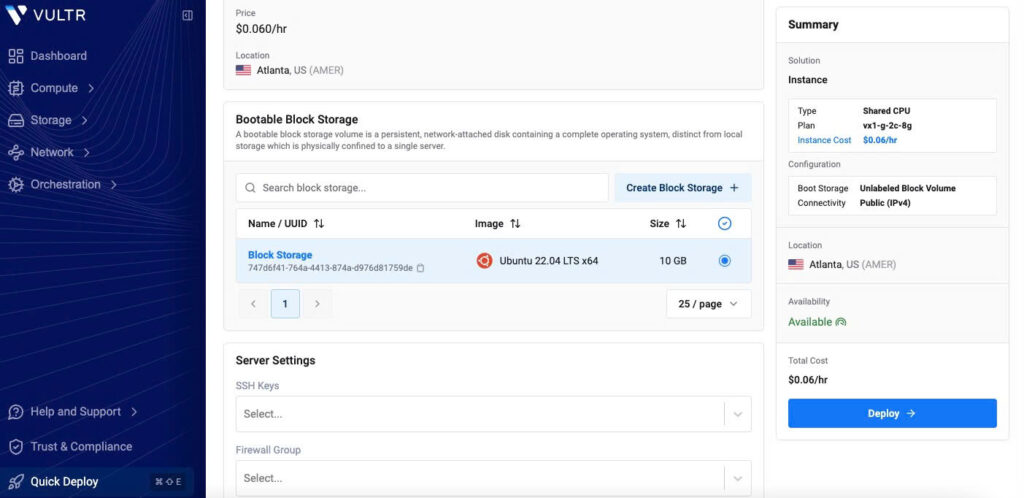This screenshot has width=1024, height=498.
Task: Open the Block Storage volume link
Action: click(x=280, y=255)
